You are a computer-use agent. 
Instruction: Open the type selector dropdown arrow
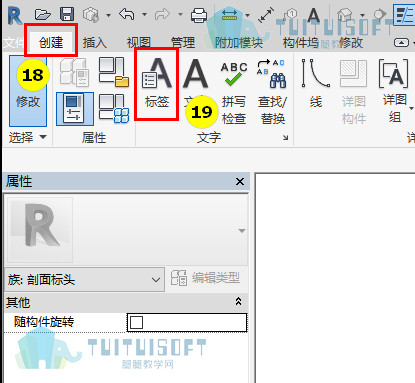pyautogui.click(x=242, y=231)
